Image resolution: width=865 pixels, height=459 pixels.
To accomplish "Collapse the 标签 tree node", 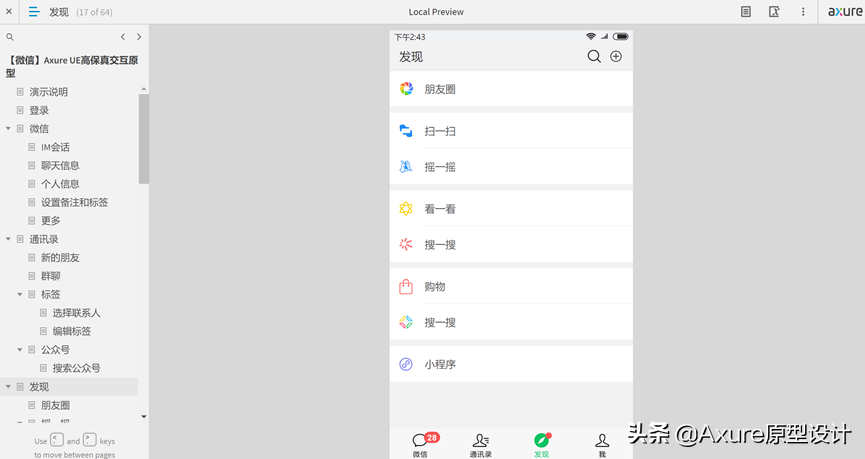I will (x=20, y=294).
